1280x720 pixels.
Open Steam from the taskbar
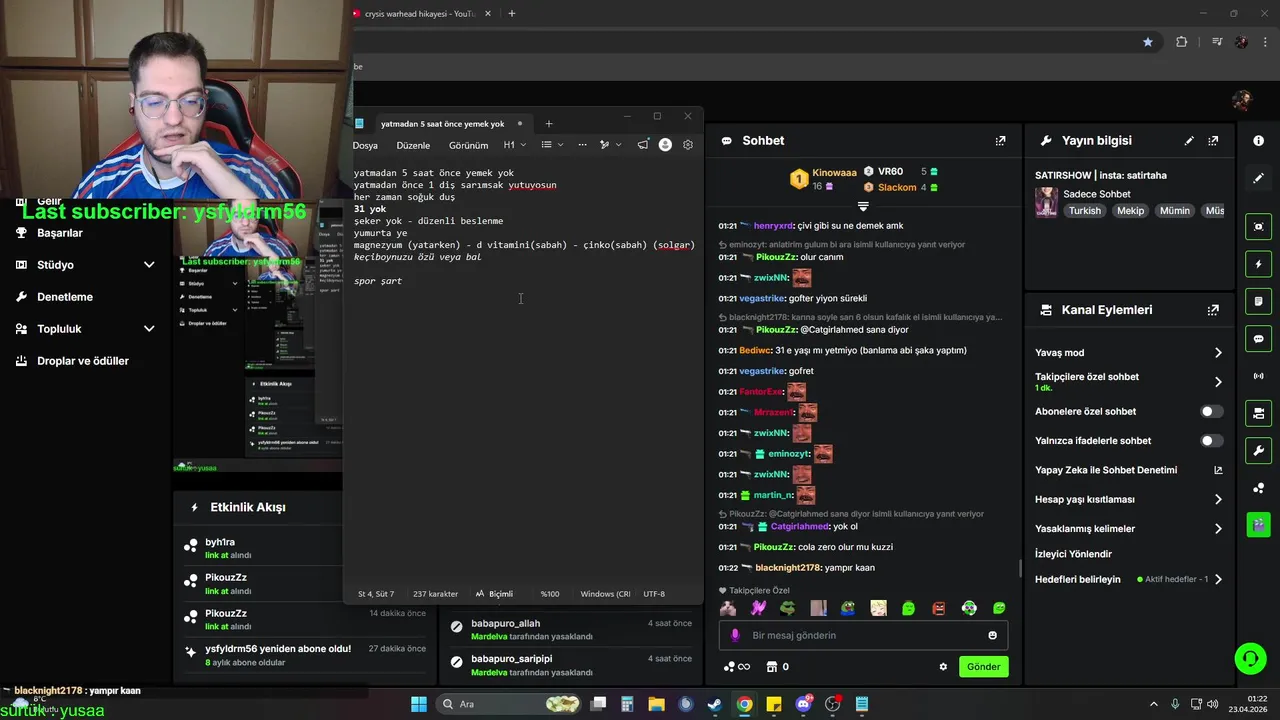(x=715, y=704)
